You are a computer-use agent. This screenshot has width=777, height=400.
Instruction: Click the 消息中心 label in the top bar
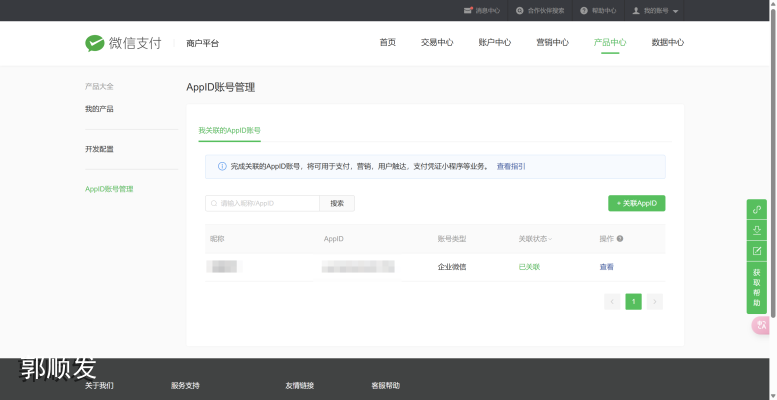(488, 10)
